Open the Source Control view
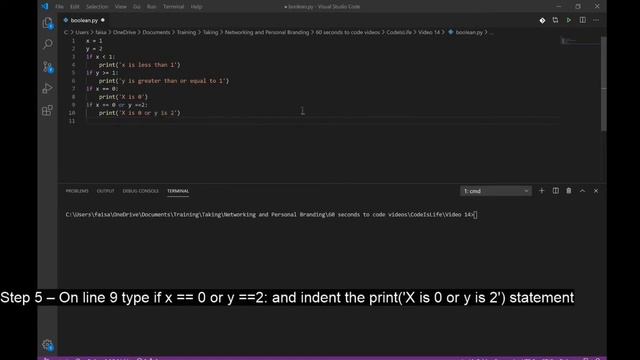The image size is (640, 360). 47,67
